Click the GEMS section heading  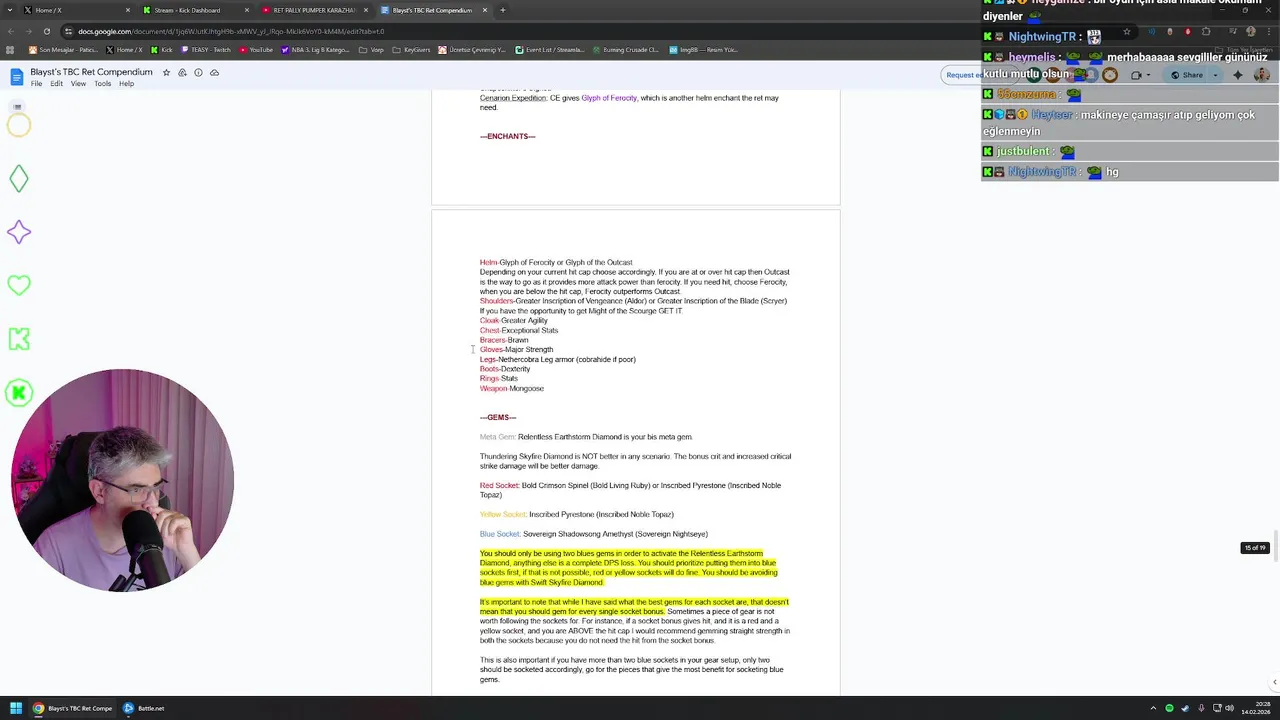(498, 417)
